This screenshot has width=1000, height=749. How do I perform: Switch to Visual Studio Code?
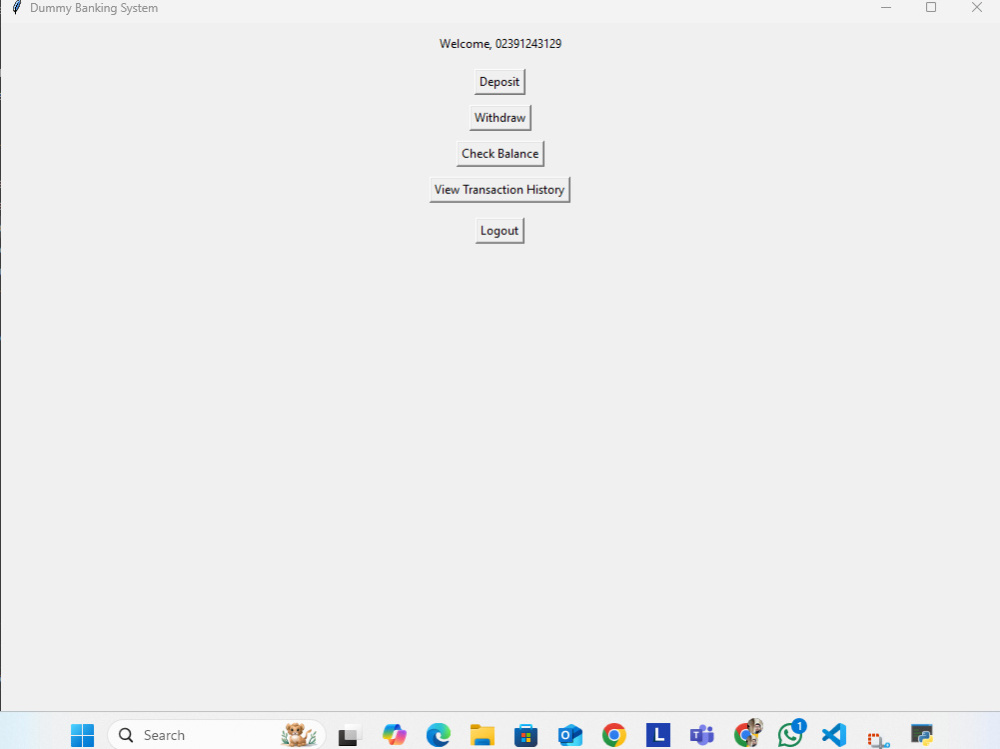click(834, 735)
